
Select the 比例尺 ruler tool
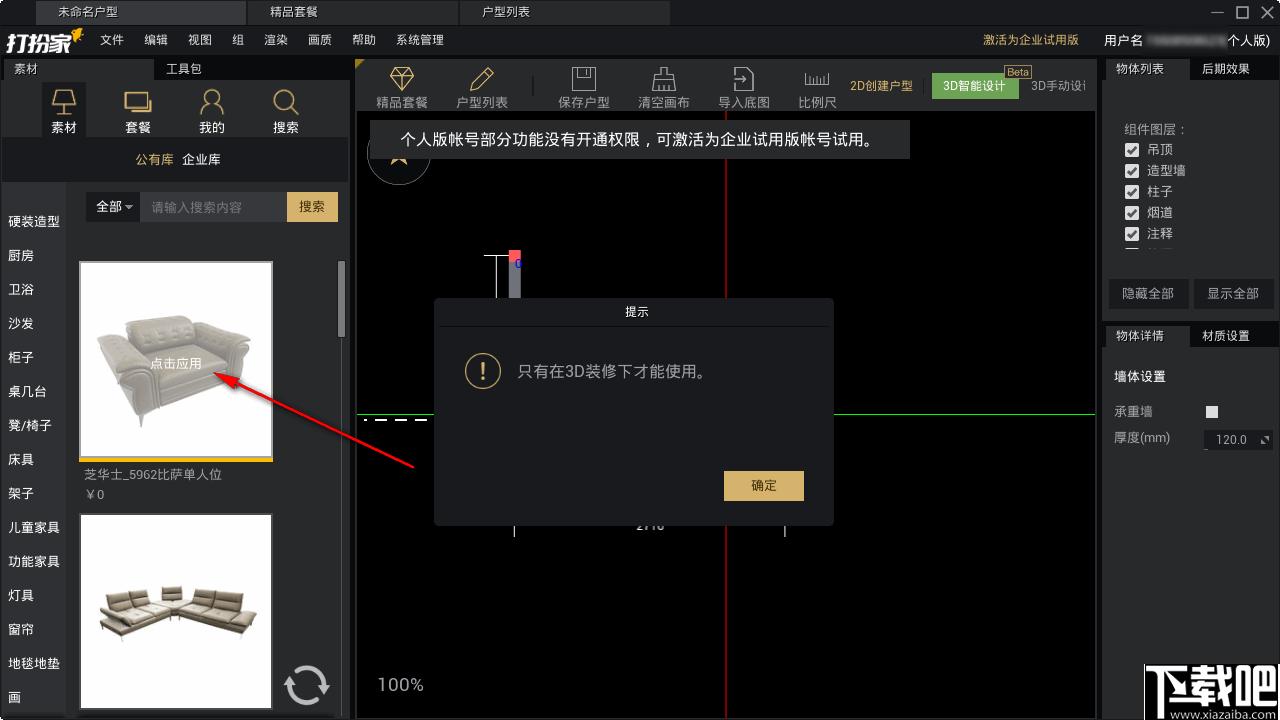point(817,87)
